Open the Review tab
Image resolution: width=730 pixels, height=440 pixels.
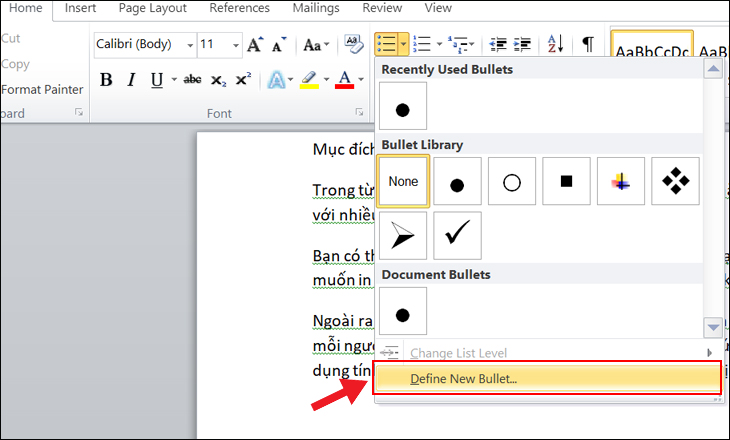382,8
